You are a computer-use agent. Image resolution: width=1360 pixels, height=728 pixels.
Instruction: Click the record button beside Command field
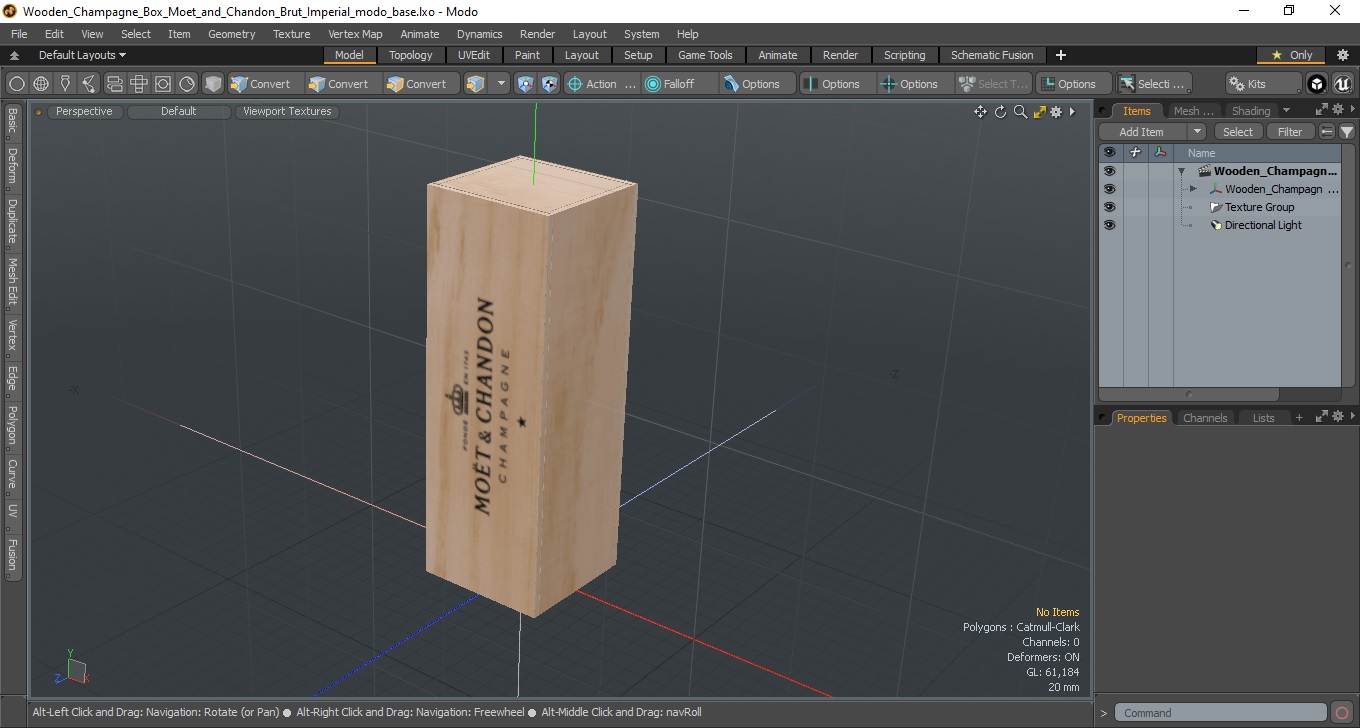point(1342,713)
